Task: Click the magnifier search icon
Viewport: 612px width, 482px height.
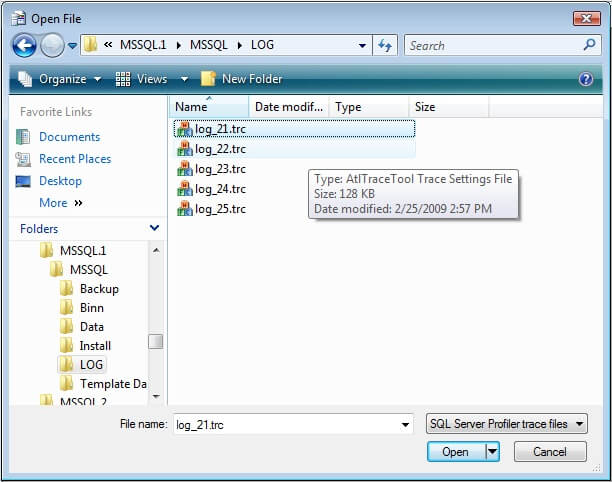Action: point(589,45)
